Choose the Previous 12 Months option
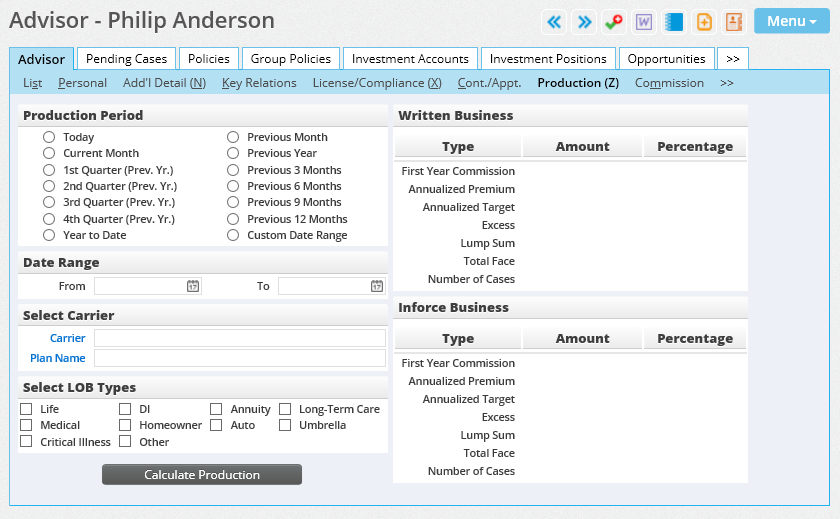 (x=233, y=219)
